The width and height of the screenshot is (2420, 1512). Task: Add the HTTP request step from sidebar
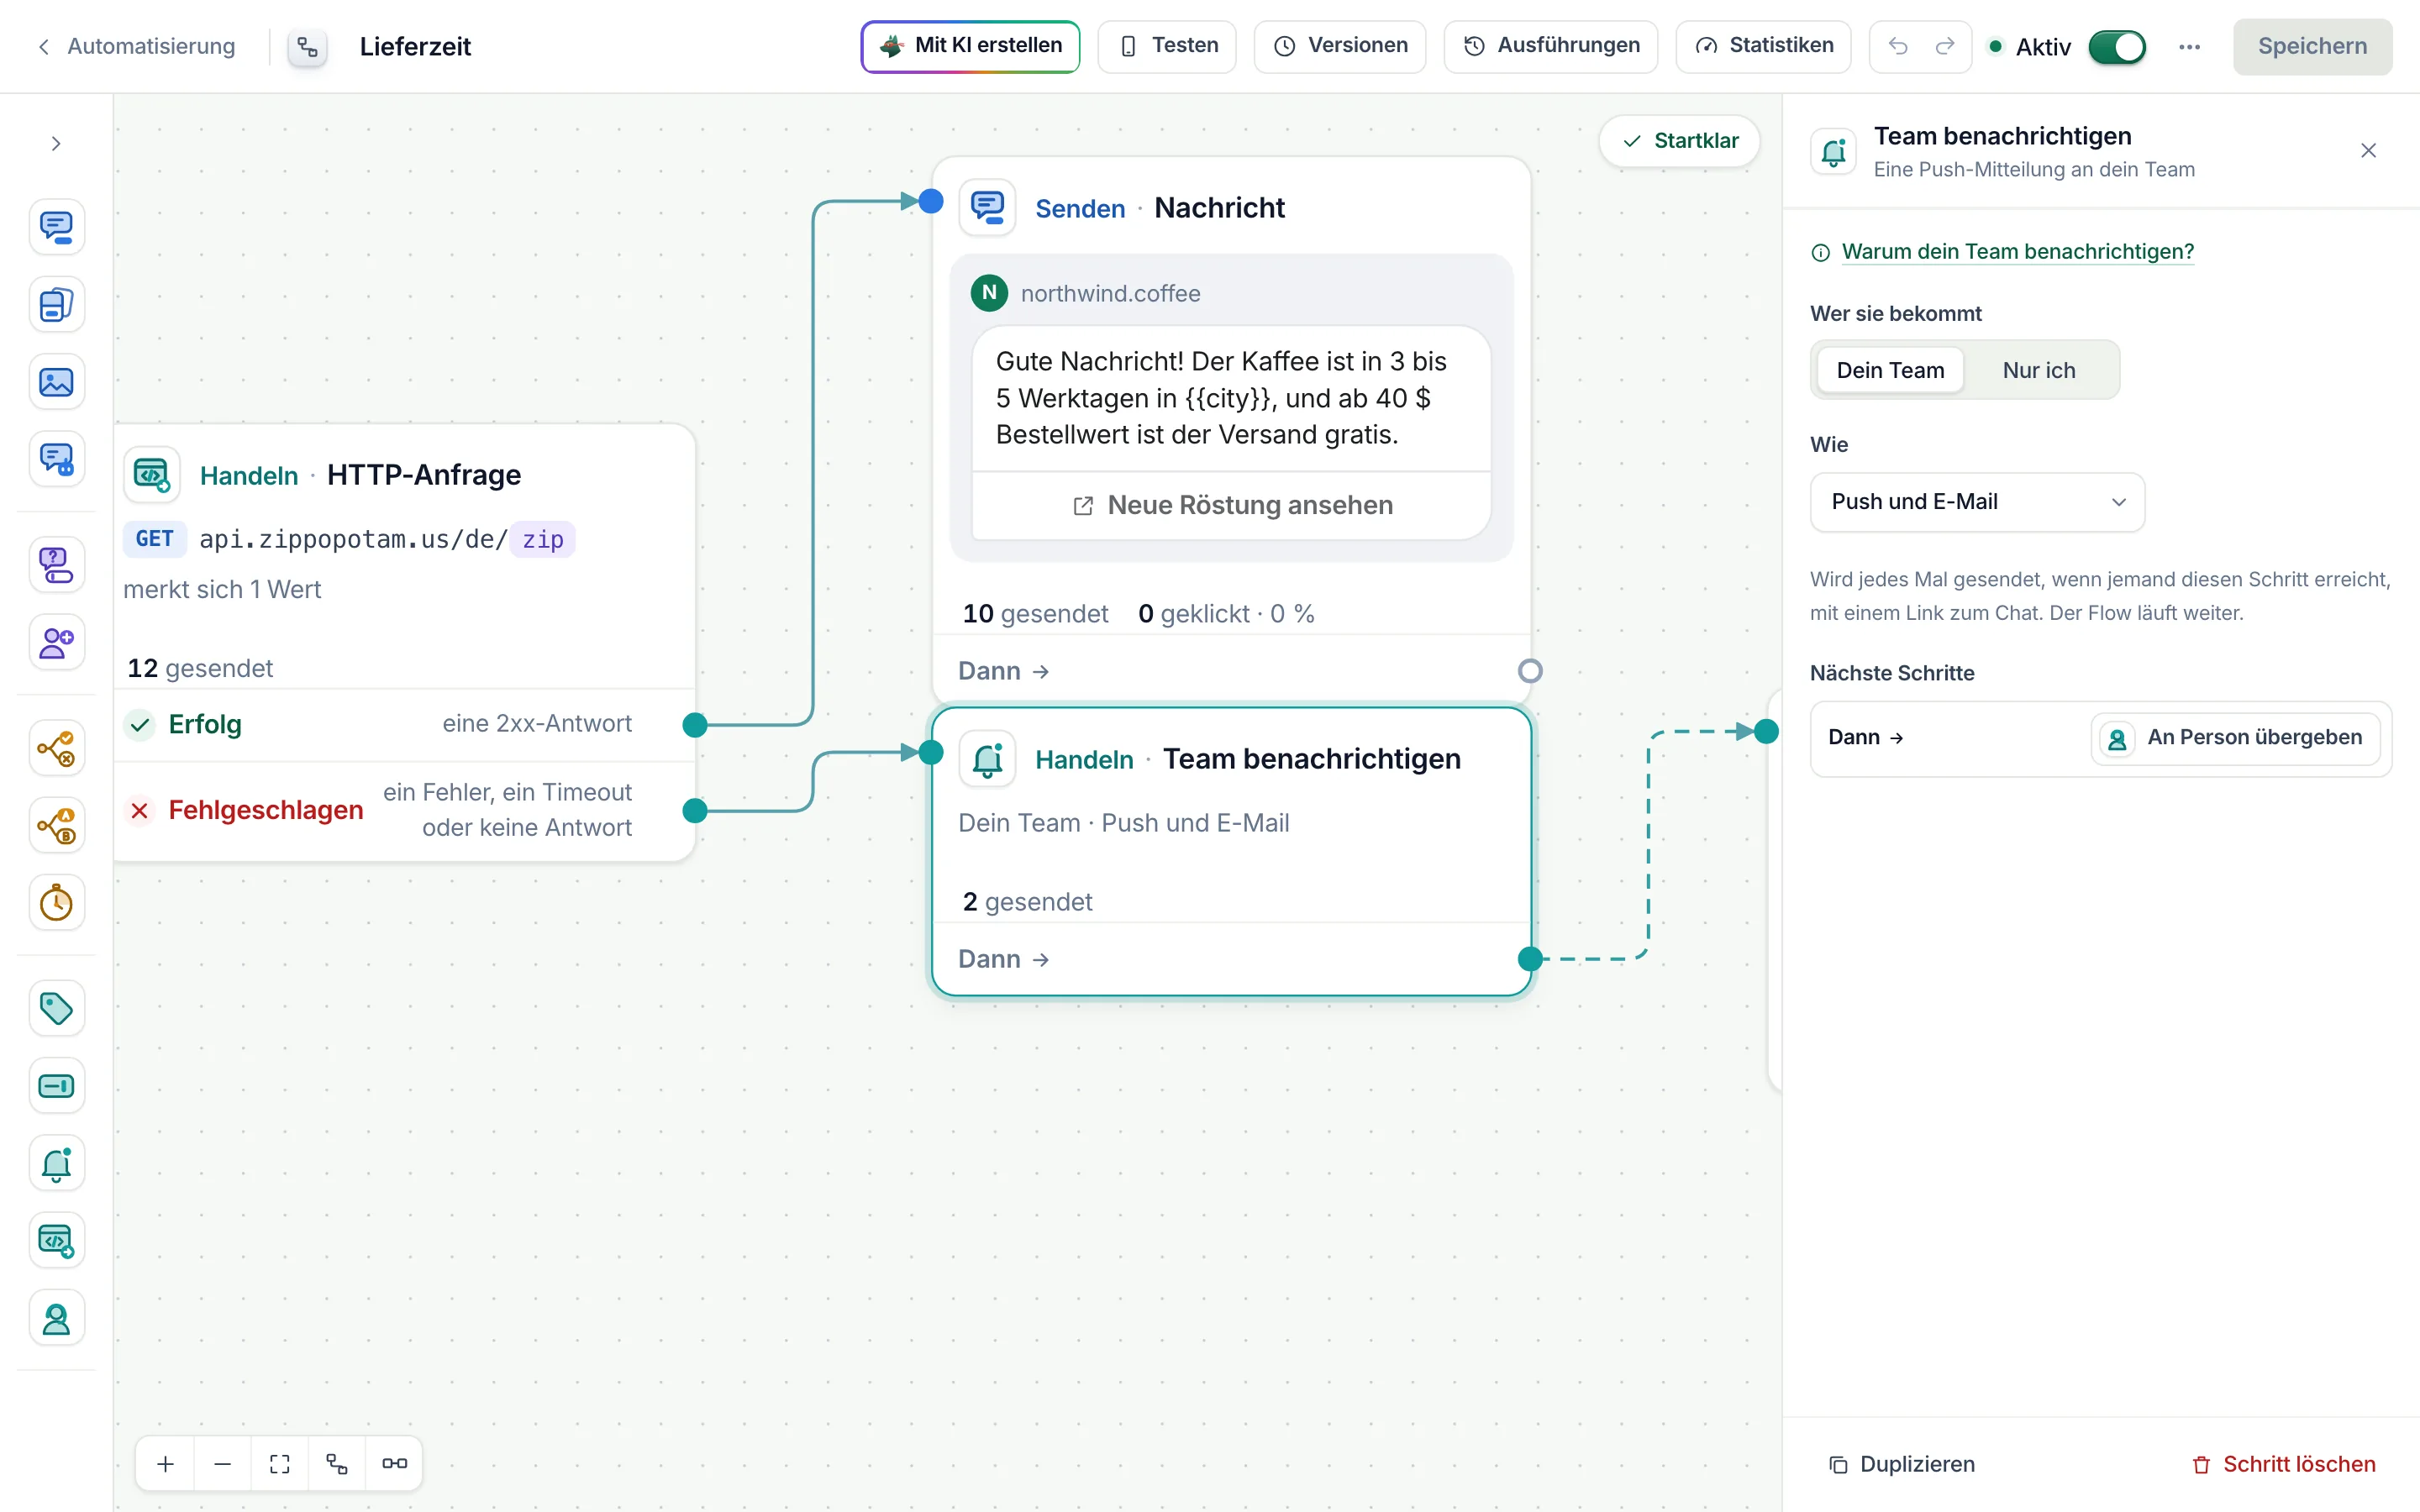[56, 1241]
